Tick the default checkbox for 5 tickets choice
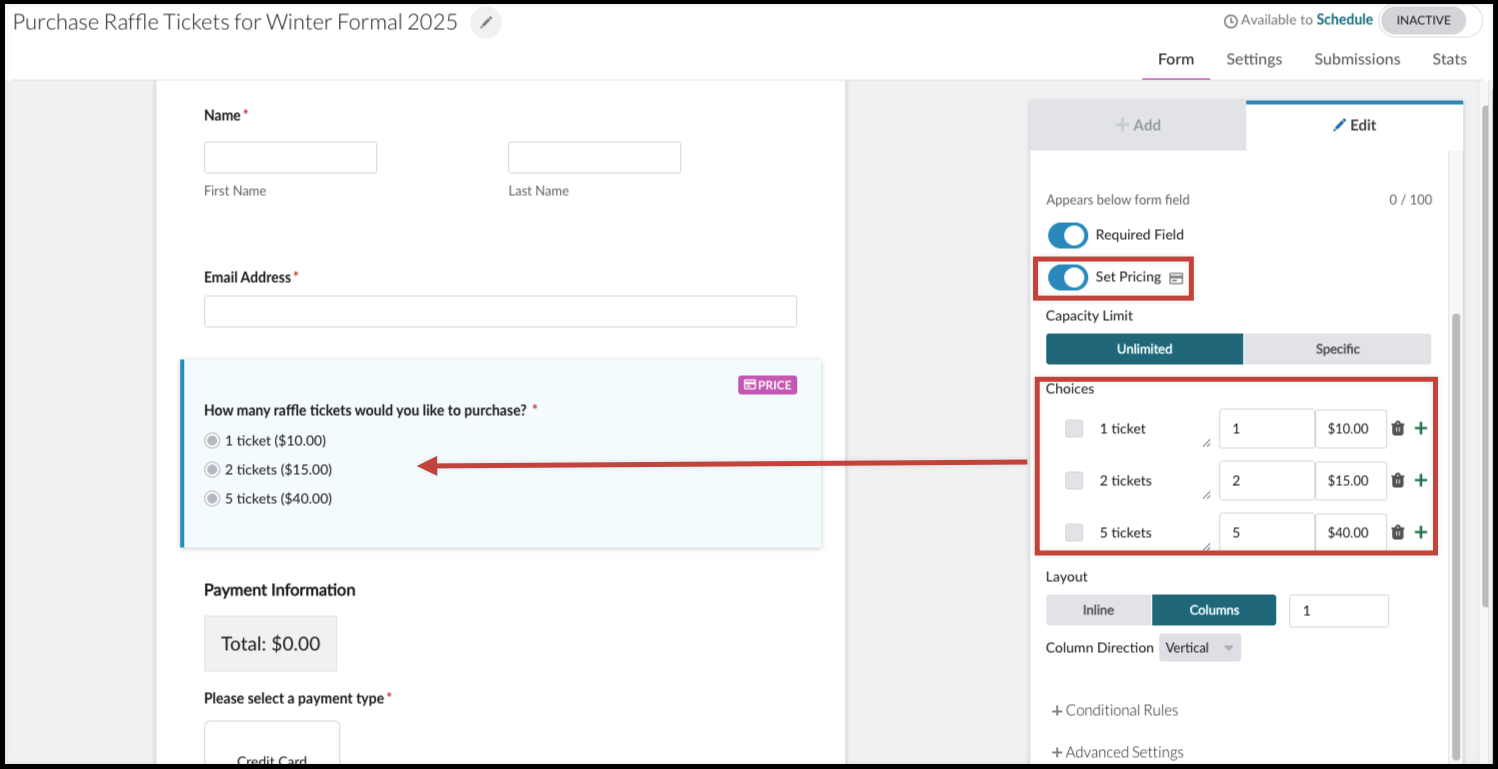The height and width of the screenshot is (769, 1498). point(1074,532)
